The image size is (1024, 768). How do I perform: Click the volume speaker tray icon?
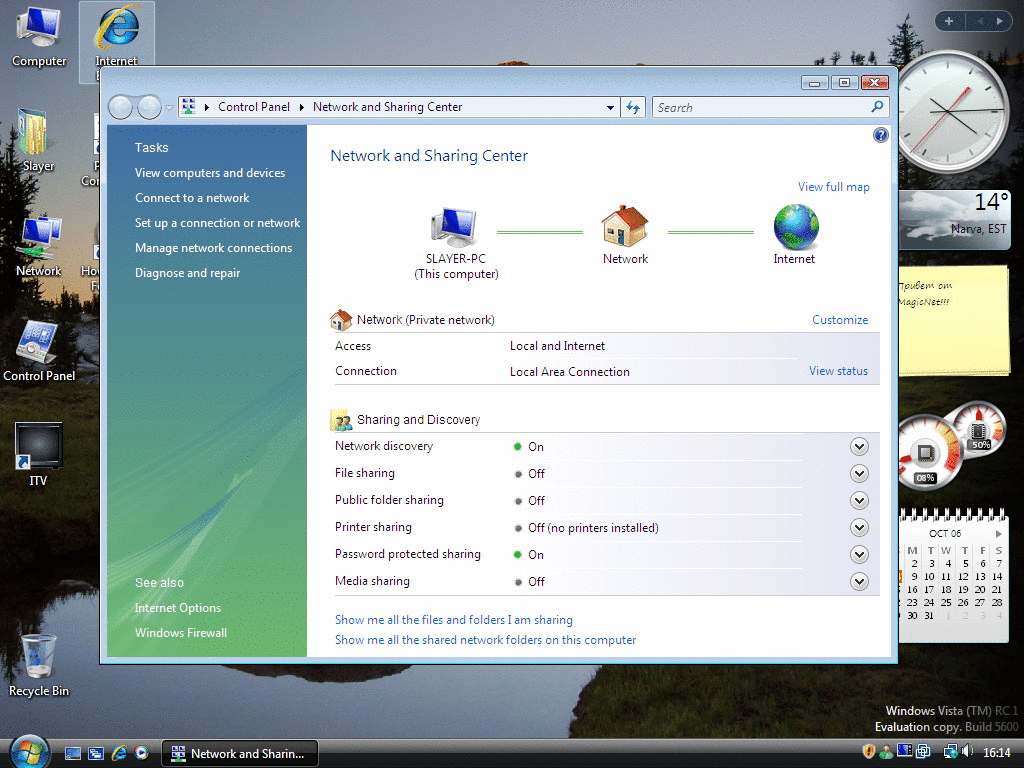pos(967,752)
